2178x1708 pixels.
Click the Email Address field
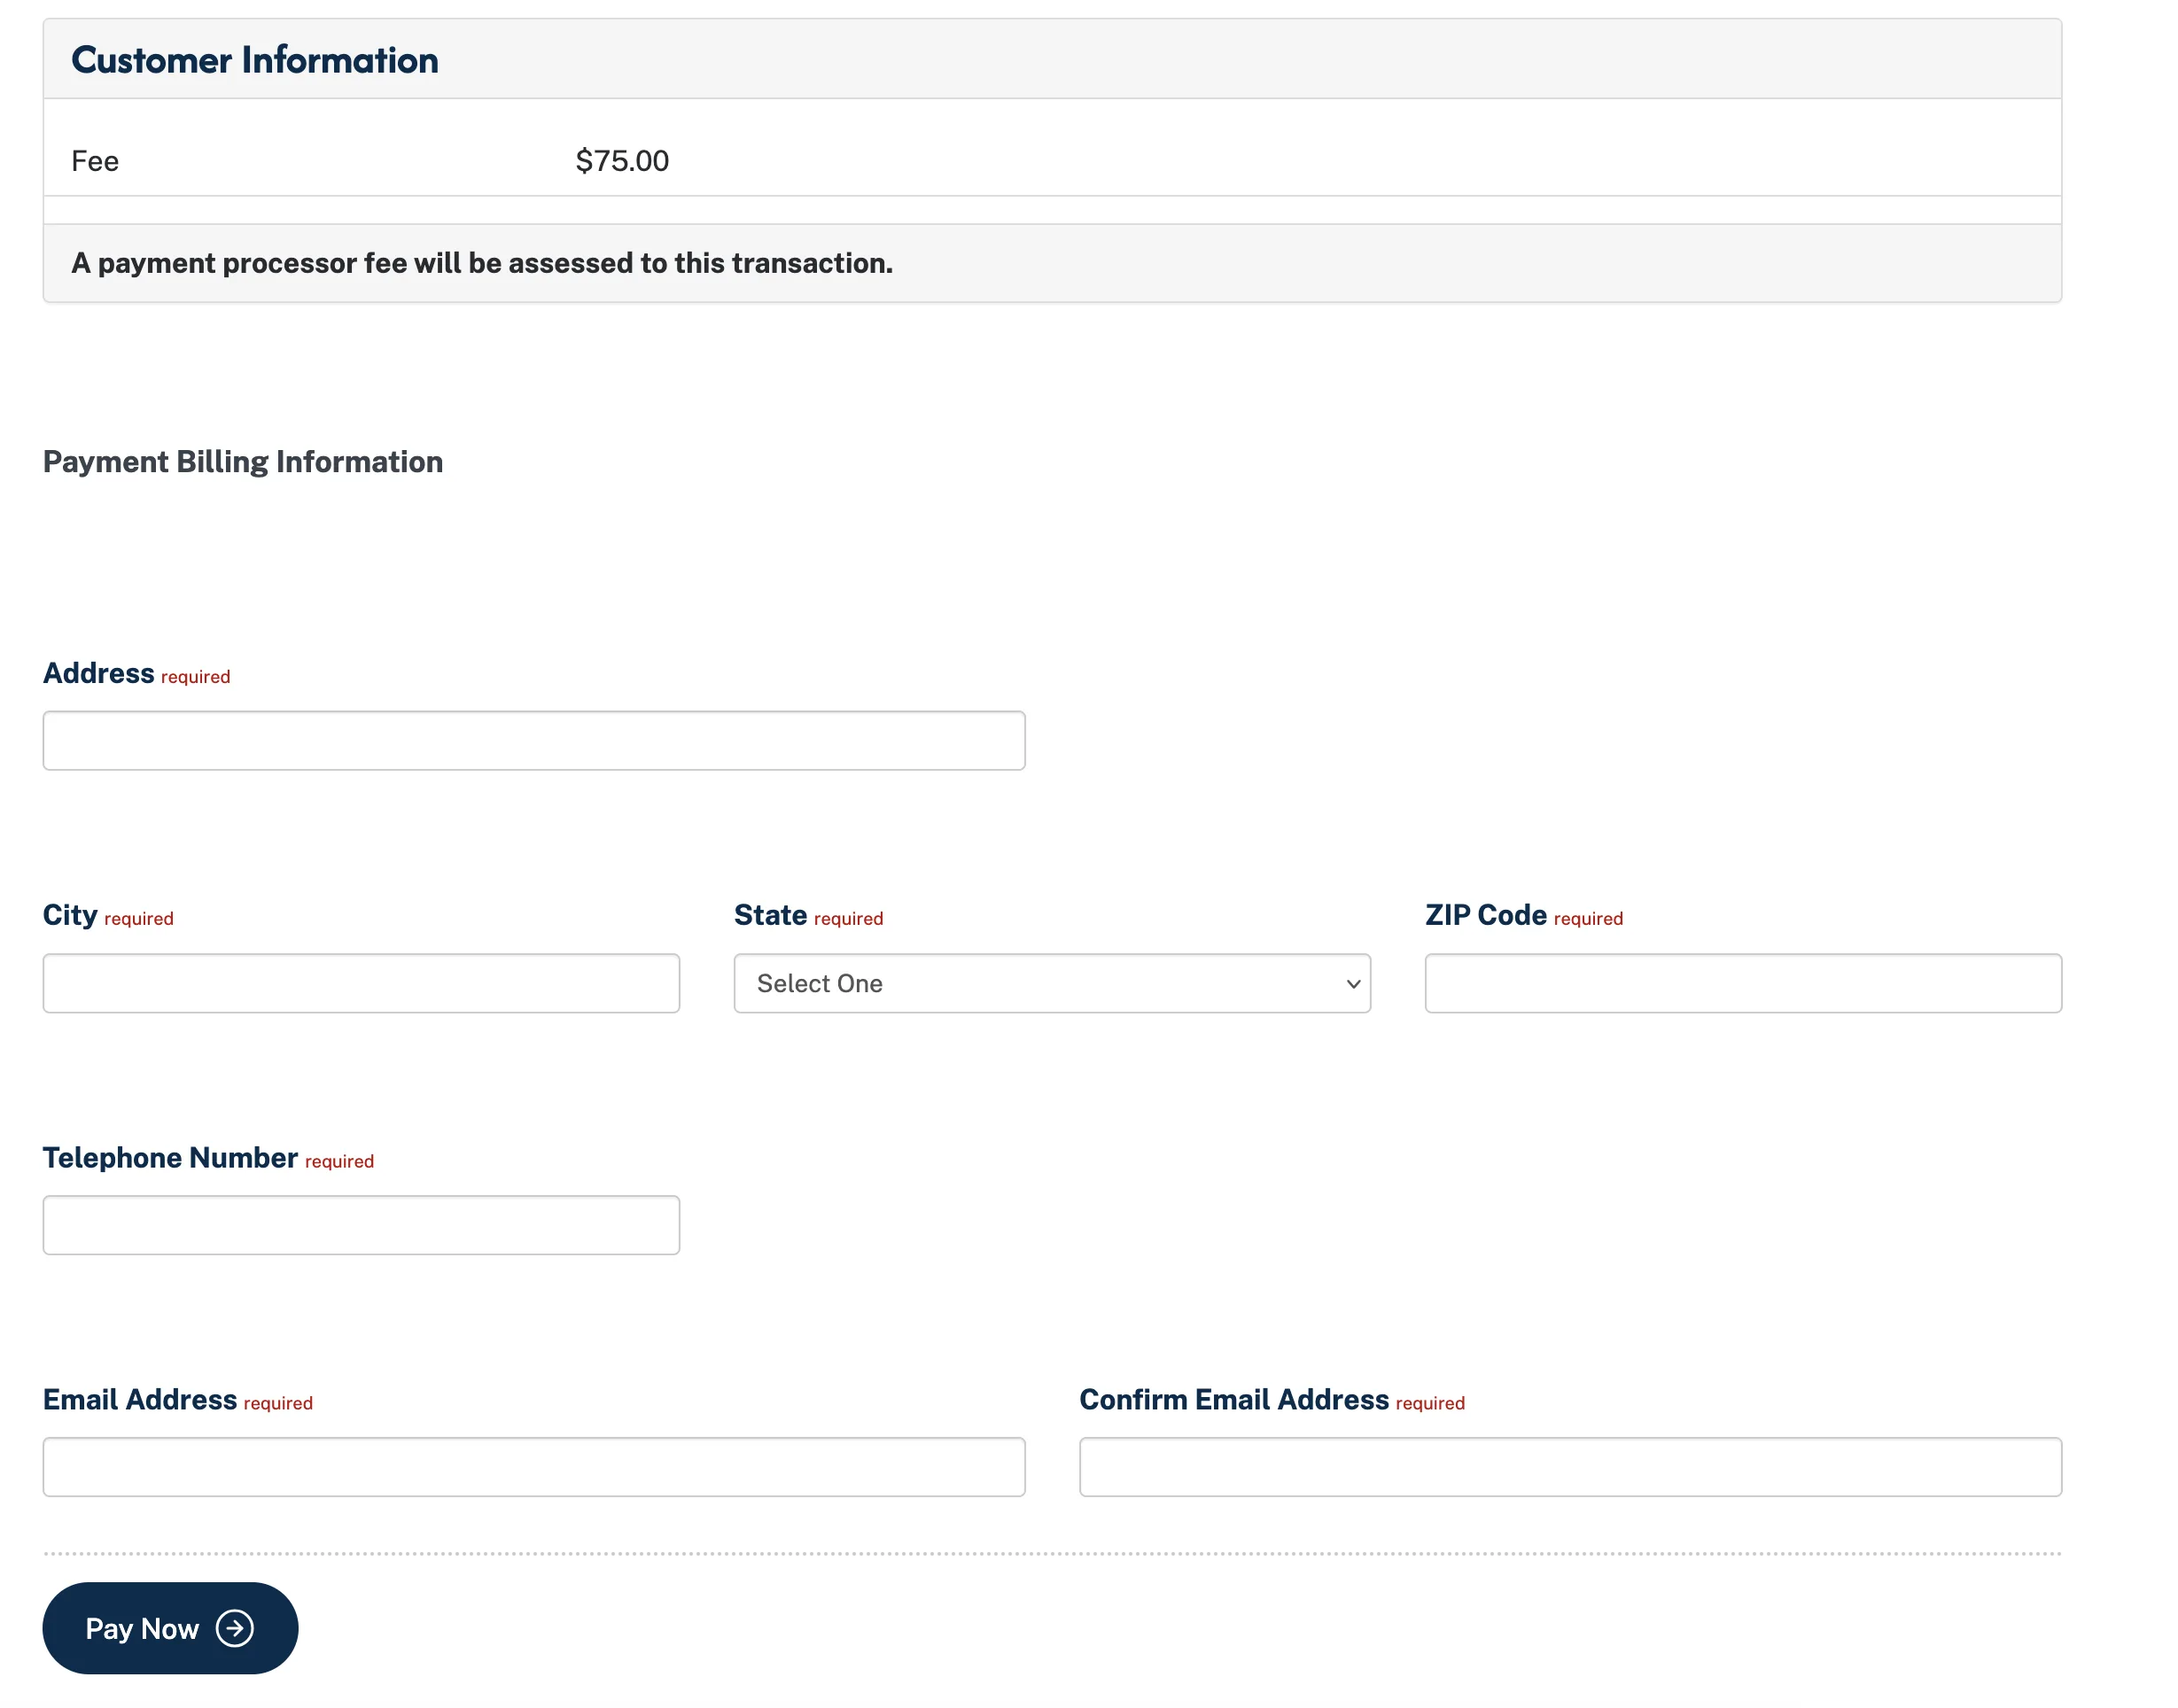pyautogui.click(x=533, y=1466)
